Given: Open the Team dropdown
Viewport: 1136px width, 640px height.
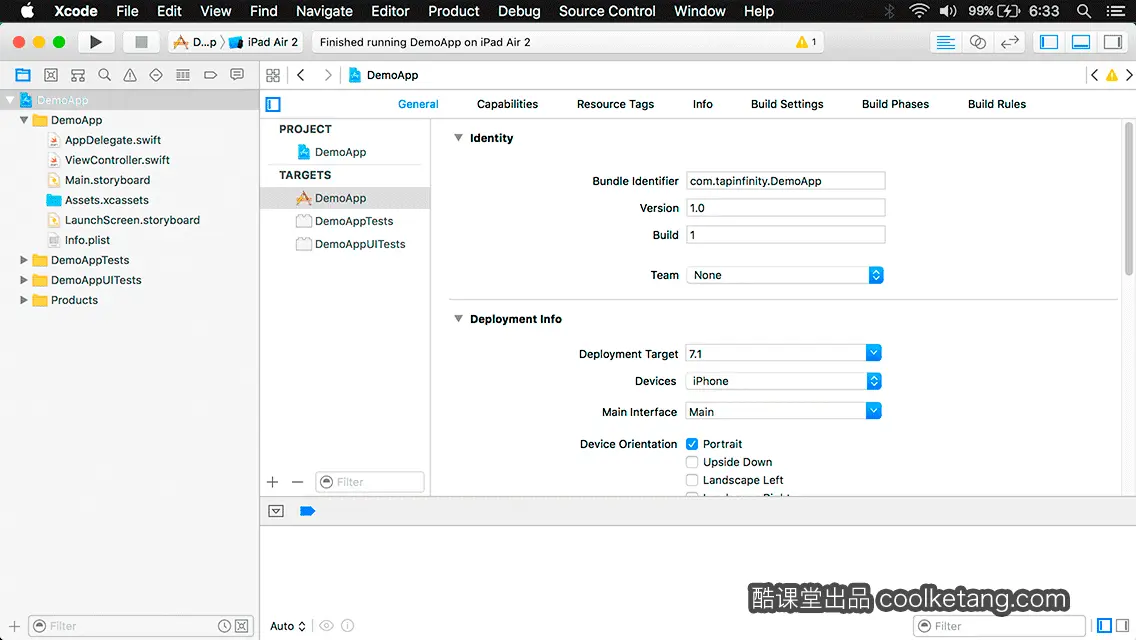Looking at the screenshot, I should click(785, 275).
